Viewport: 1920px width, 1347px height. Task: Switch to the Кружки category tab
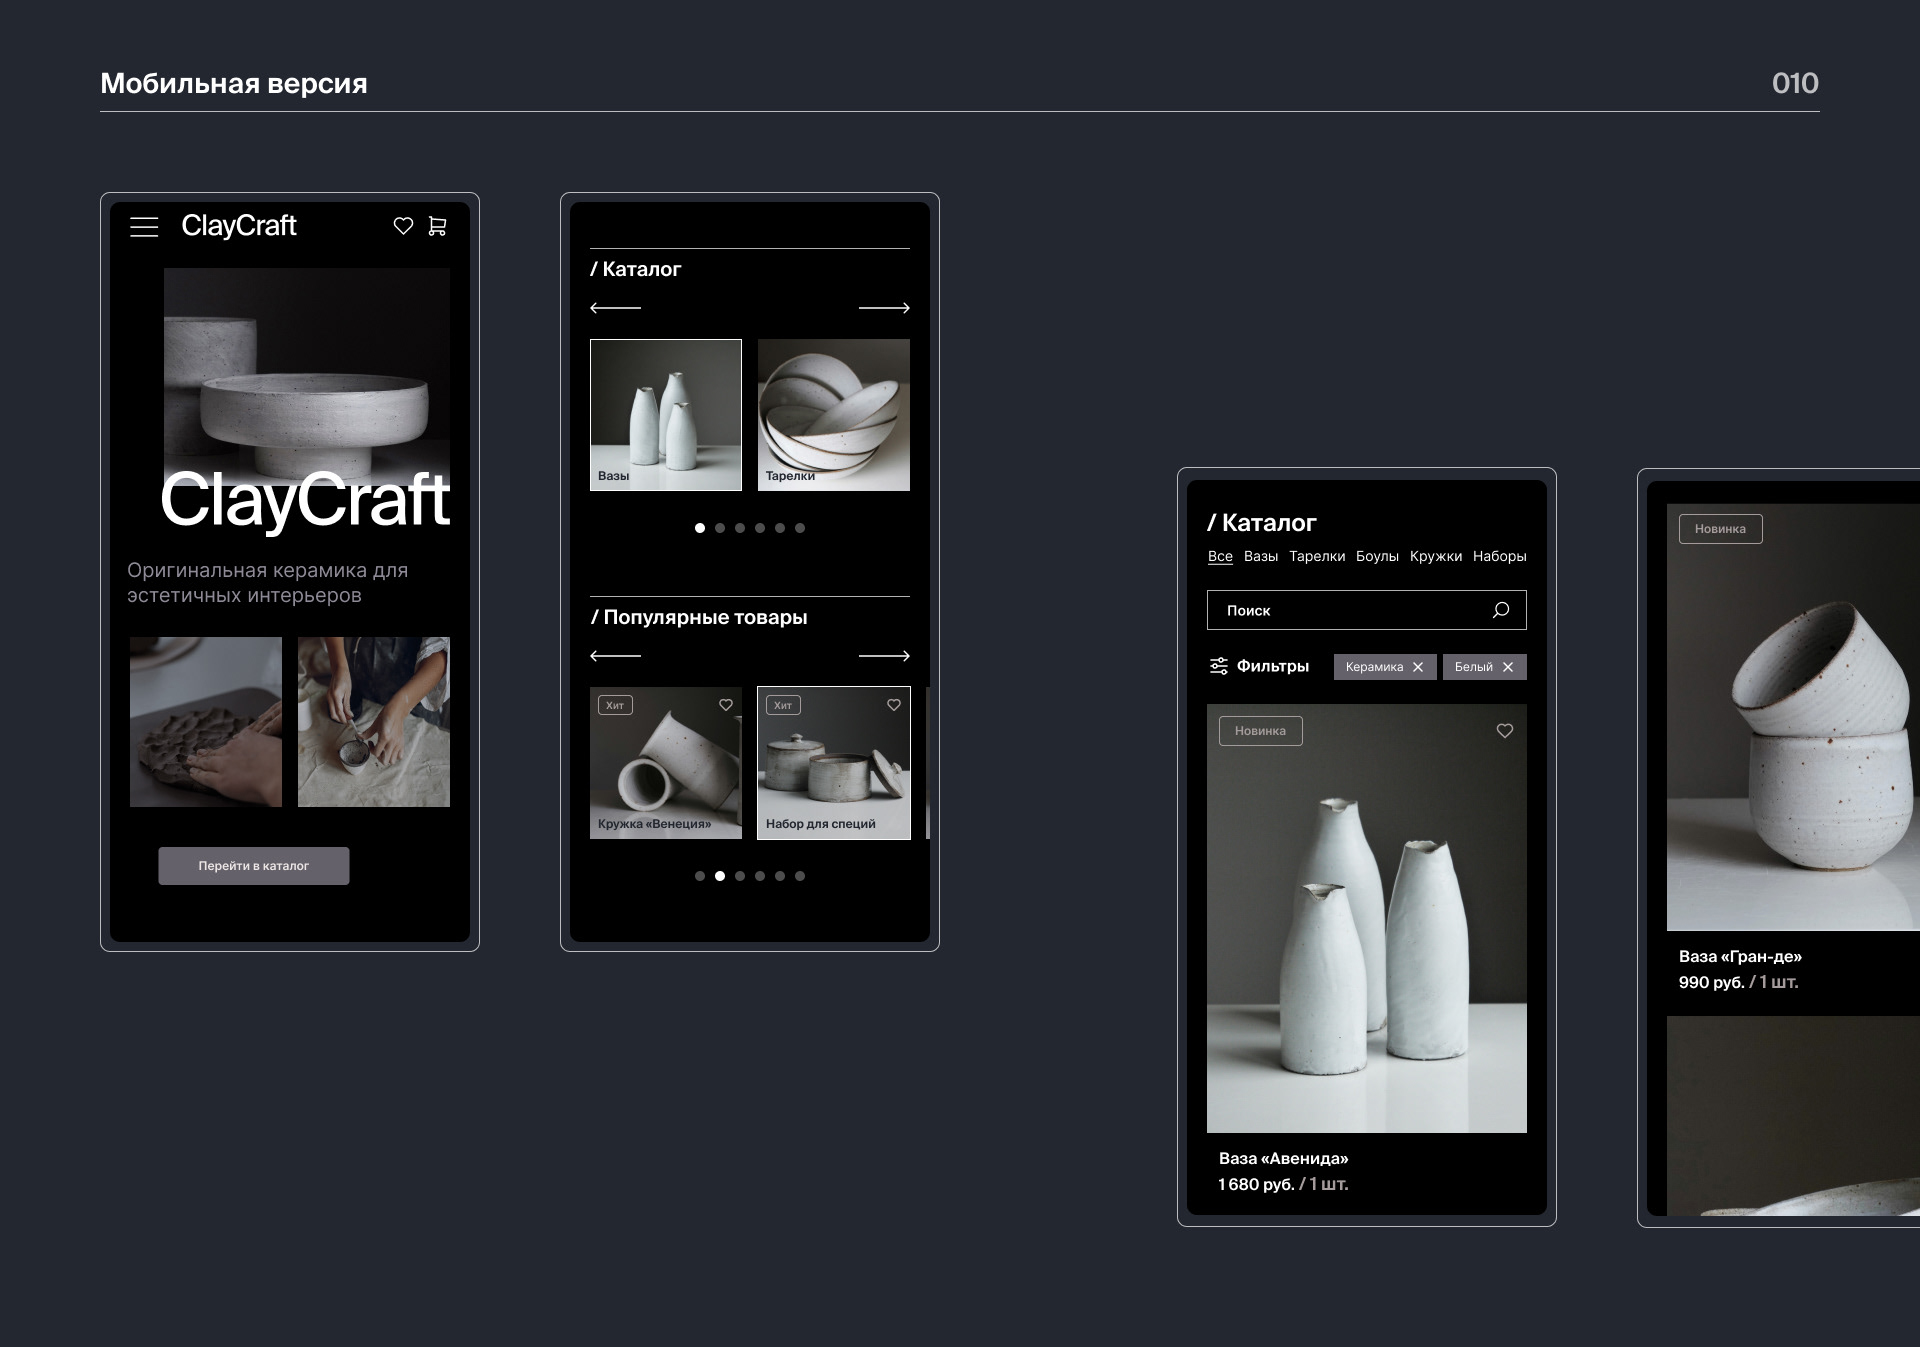(x=1435, y=556)
